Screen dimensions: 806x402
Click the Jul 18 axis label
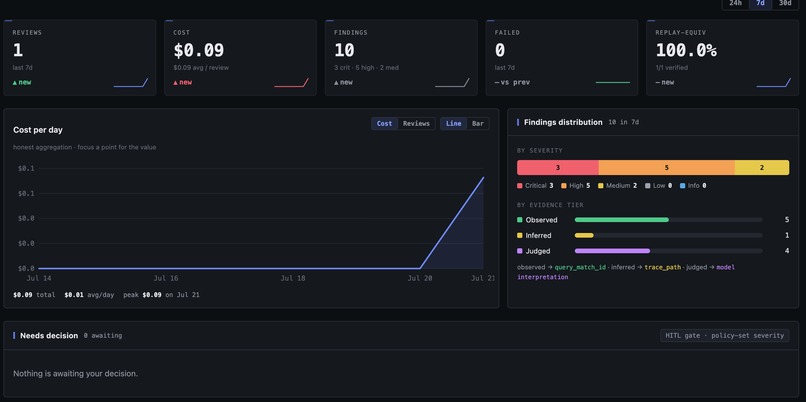[x=293, y=278]
